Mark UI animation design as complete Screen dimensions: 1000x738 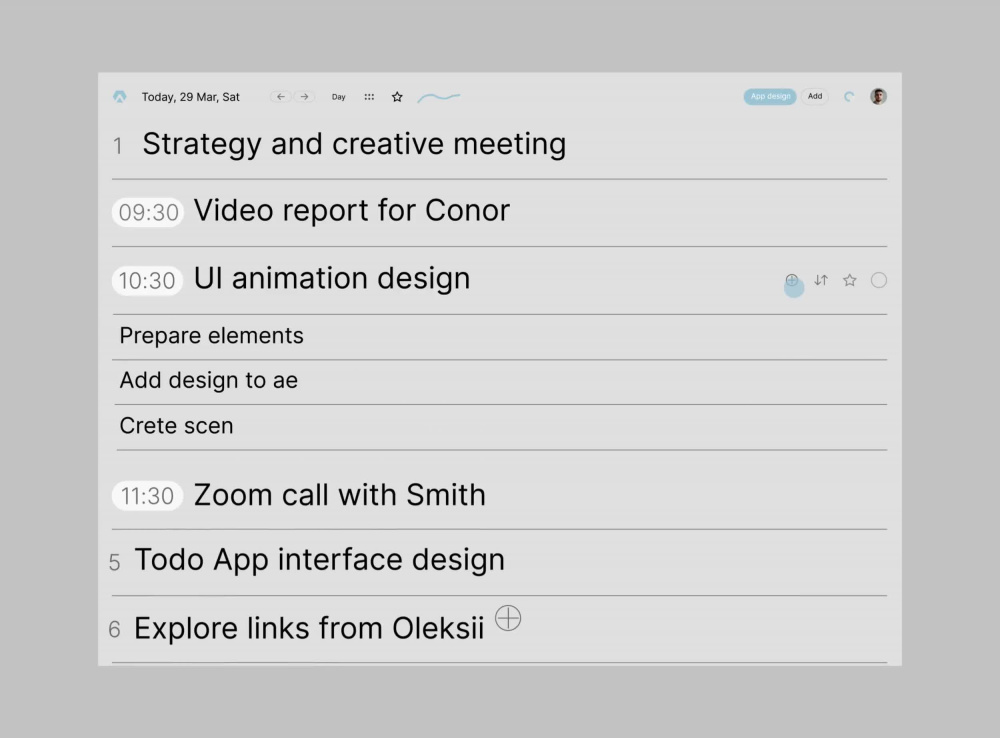coord(879,280)
